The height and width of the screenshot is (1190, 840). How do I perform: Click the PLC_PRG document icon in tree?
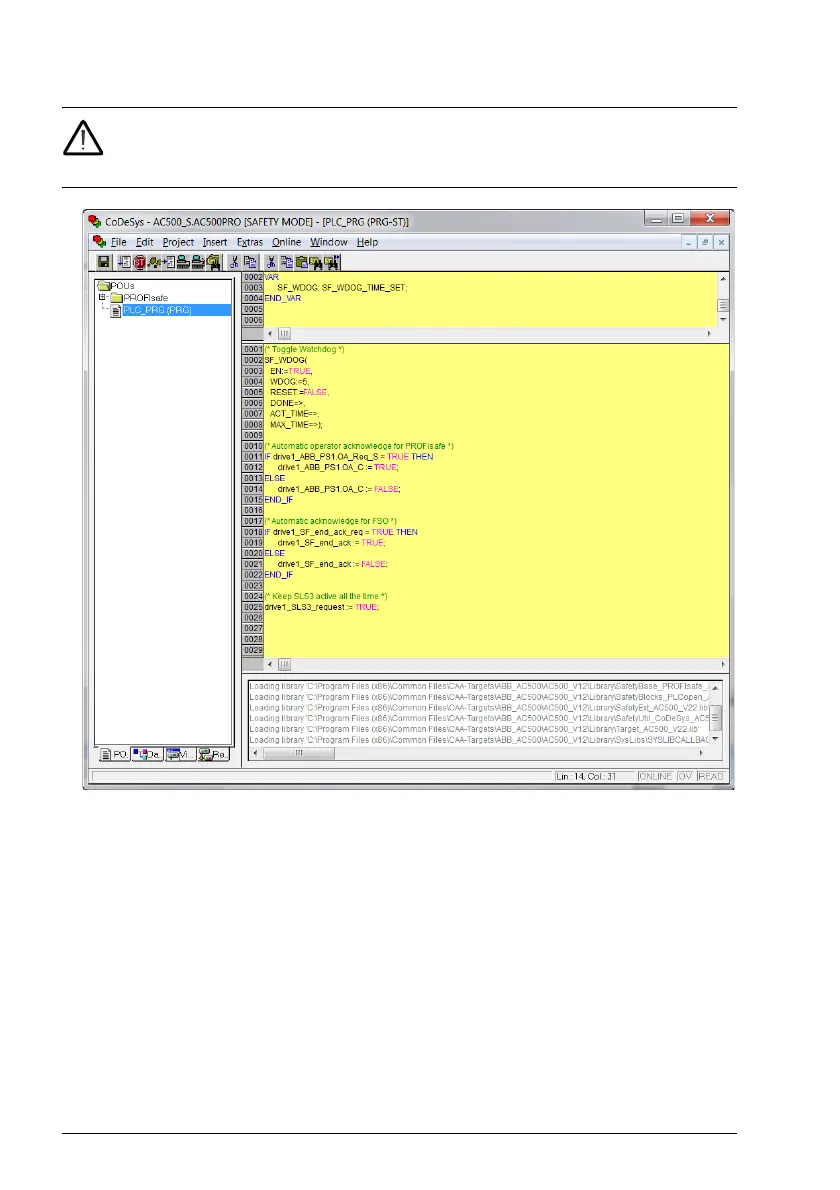(x=115, y=310)
